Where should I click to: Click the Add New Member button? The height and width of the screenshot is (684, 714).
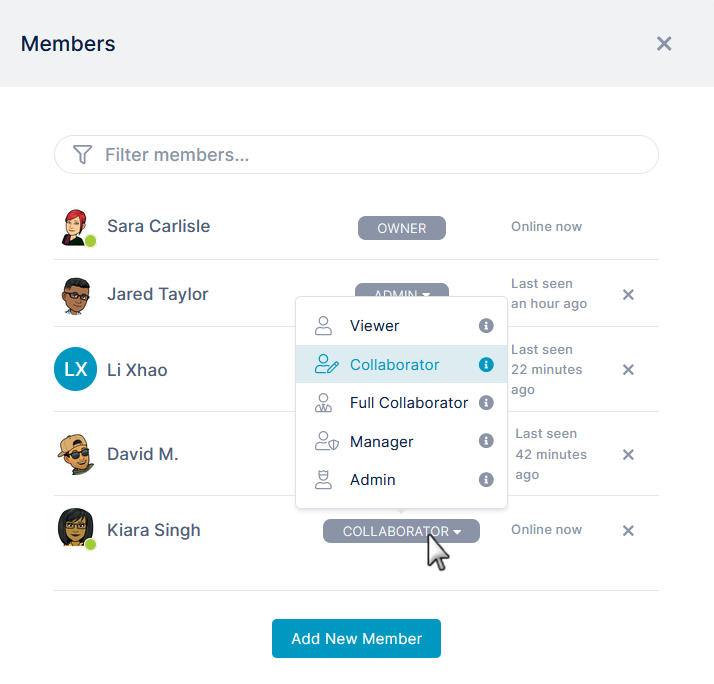click(356, 638)
